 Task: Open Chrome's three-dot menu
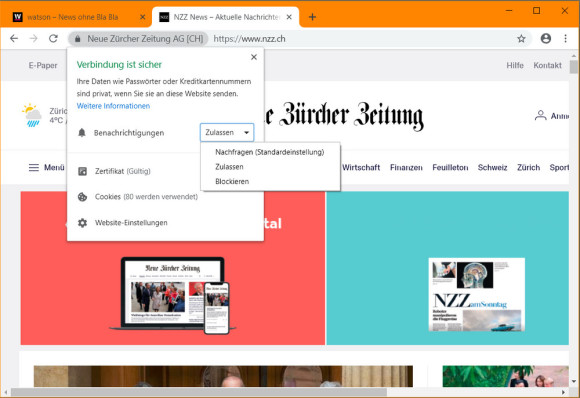(565, 38)
